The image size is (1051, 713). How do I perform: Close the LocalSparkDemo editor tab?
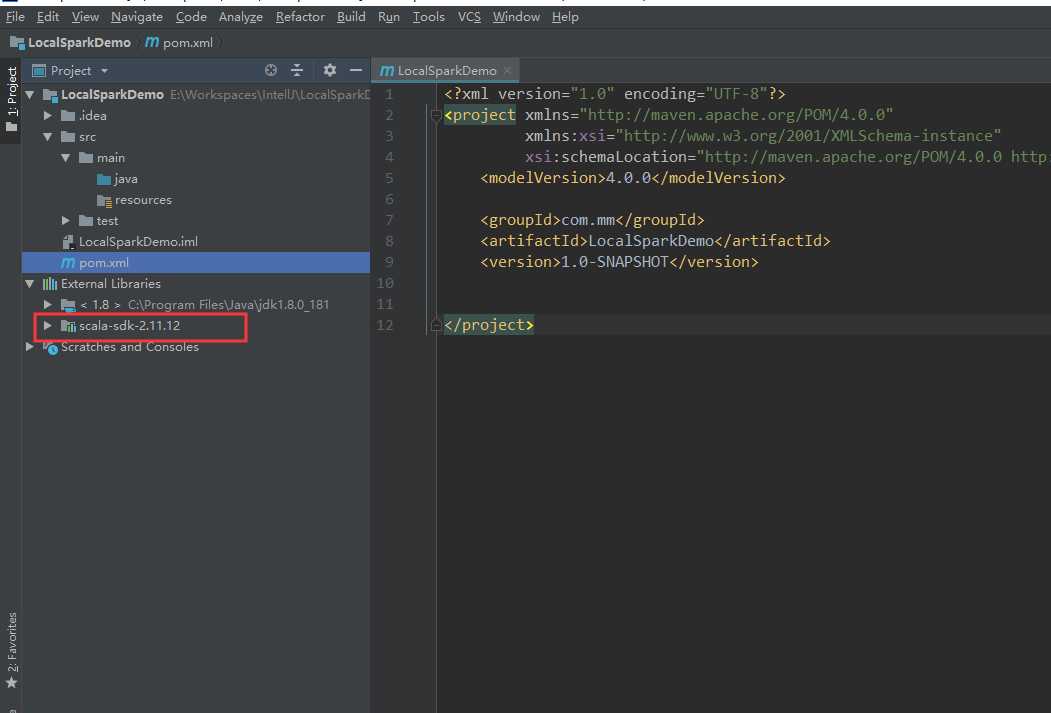tap(507, 70)
